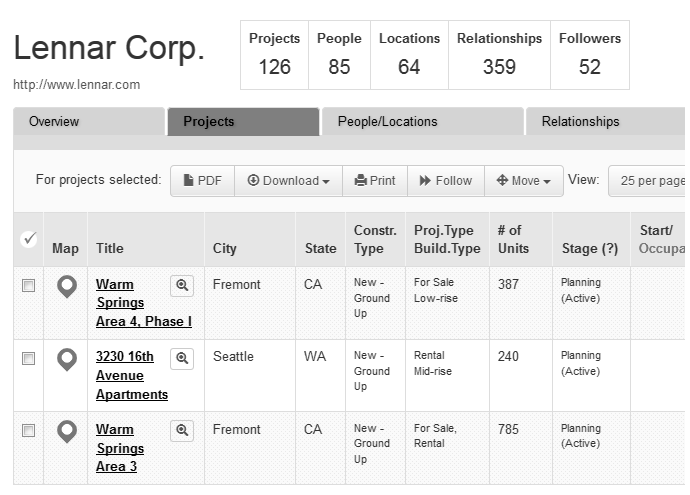Tick checkbox for 3230 16th Avenue Apartments
The image size is (690, 495).
click(x=29, y=359)
